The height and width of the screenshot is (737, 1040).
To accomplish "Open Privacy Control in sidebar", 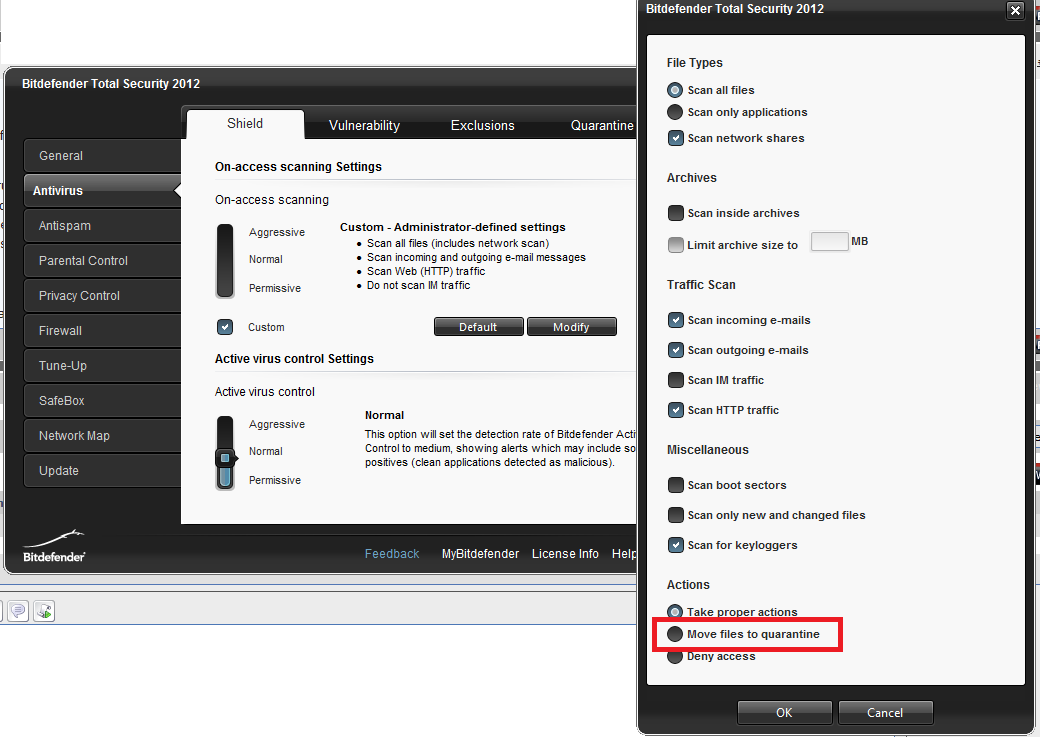I will [103, 296].
